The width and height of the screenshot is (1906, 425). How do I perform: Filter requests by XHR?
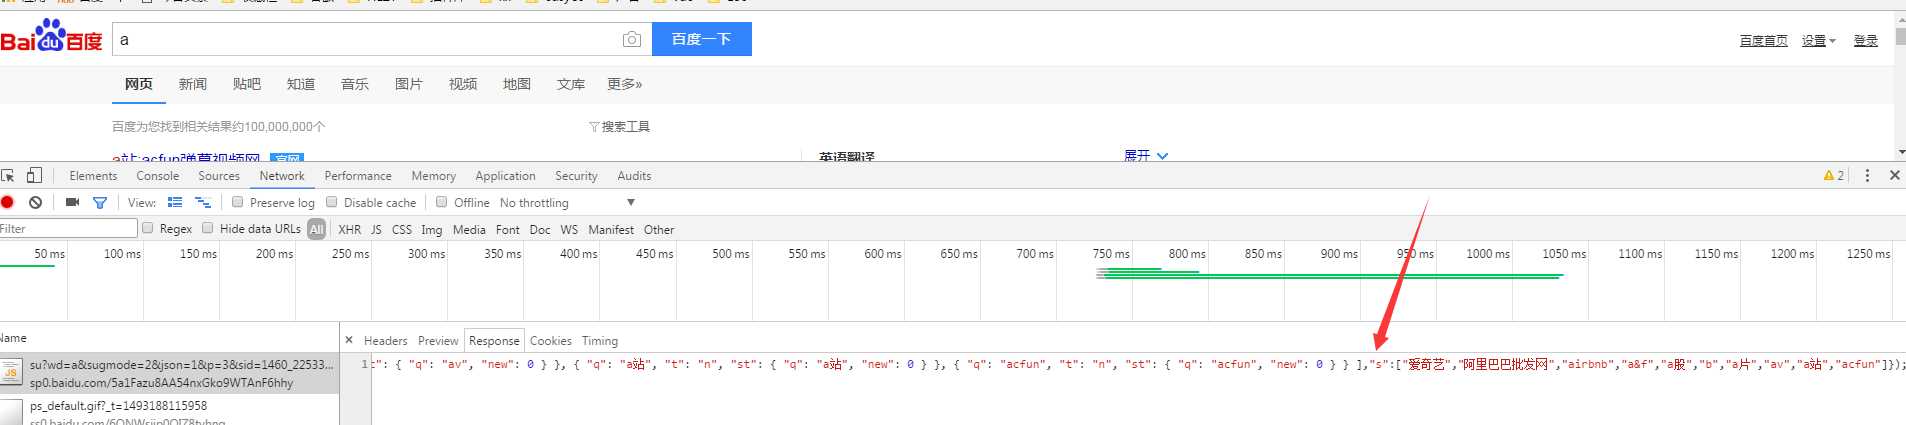click(x=350, y=229)
